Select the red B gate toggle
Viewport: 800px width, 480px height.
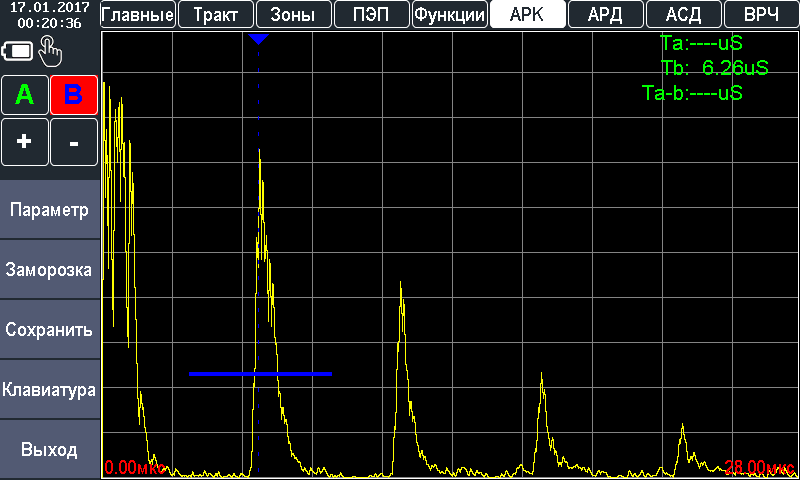(x=74, y=95)
